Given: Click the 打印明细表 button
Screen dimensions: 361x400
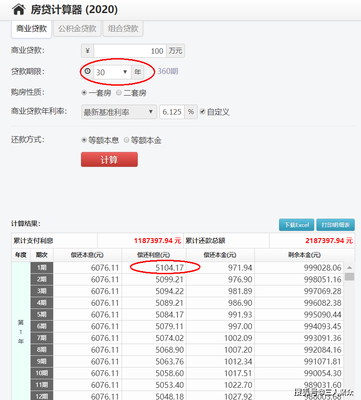Looking at the screenshot, I should [335, 225].
